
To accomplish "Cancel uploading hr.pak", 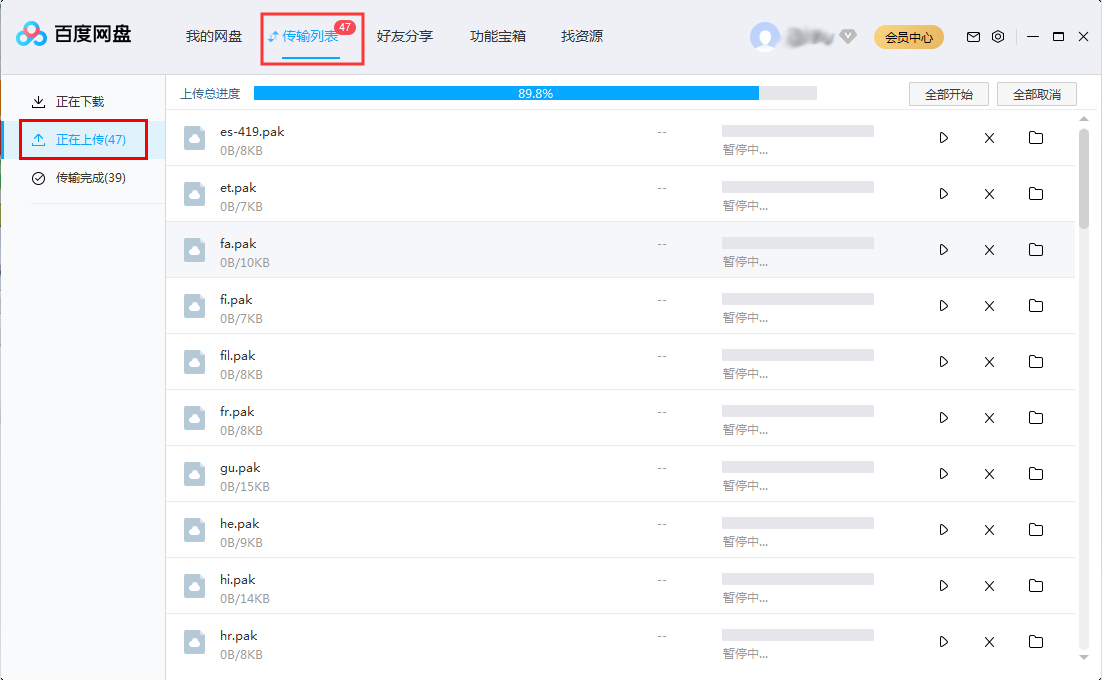I will point(989,642).
